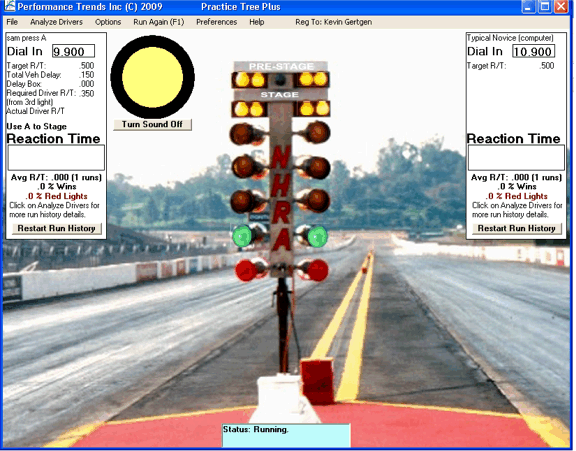Click the second right amber countdown light
Viewport: 576px width, 451px height.
tap(317, 167)
